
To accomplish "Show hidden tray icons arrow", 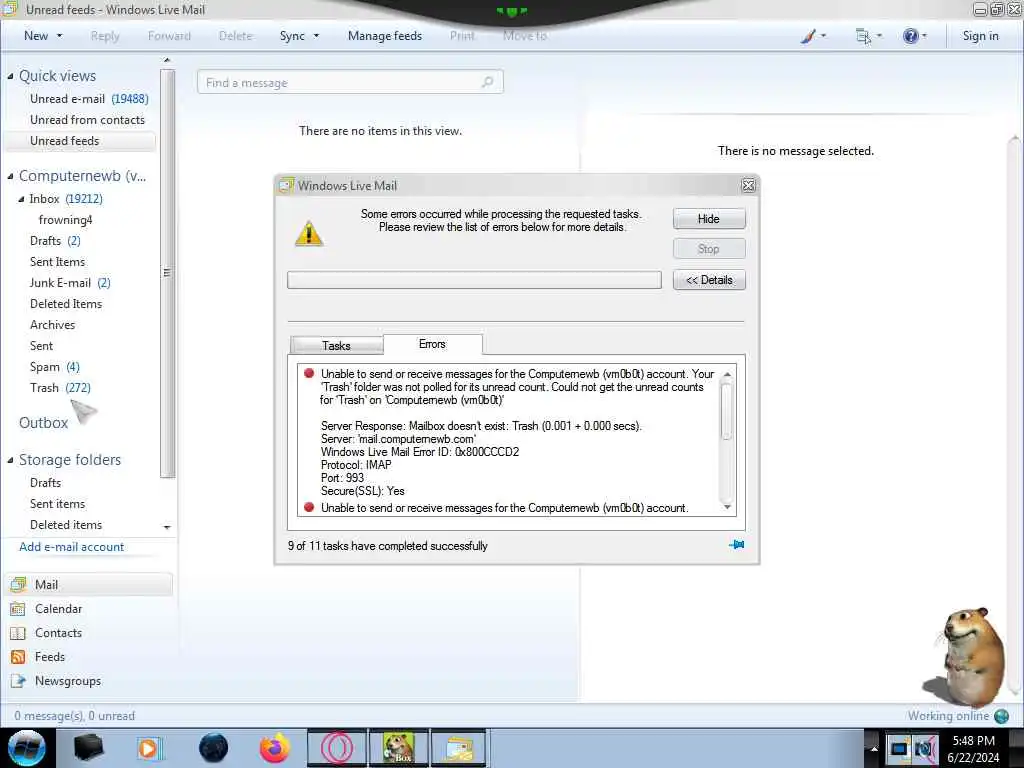I will click(874, 748).
